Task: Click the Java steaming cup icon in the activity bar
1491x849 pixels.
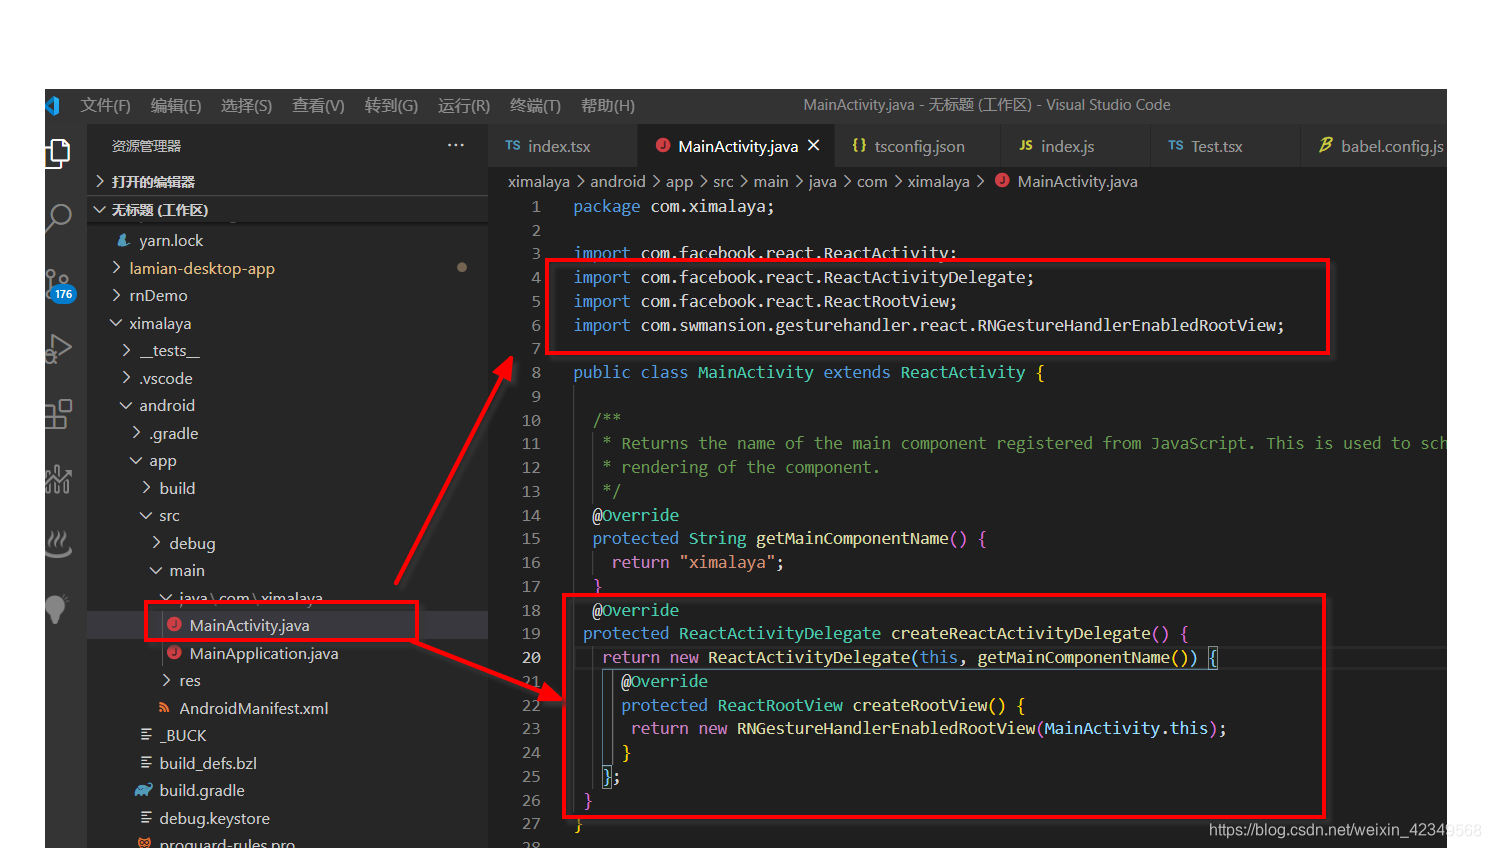Action: [x=58, y=543]
